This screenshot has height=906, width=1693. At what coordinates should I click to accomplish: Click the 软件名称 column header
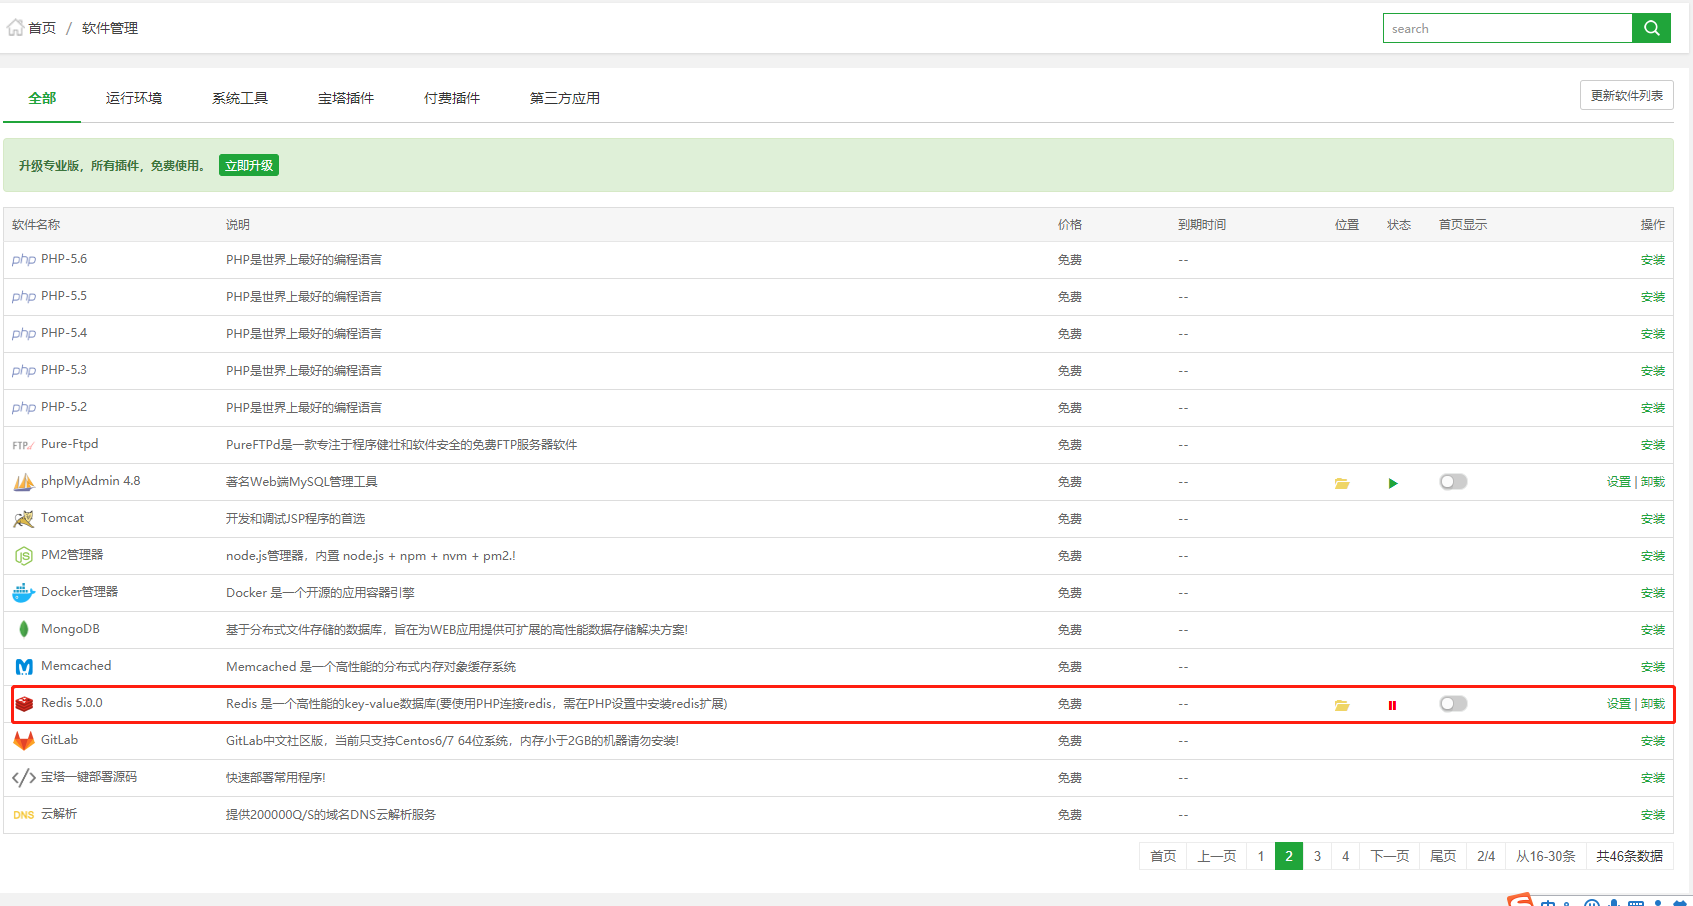36,225
